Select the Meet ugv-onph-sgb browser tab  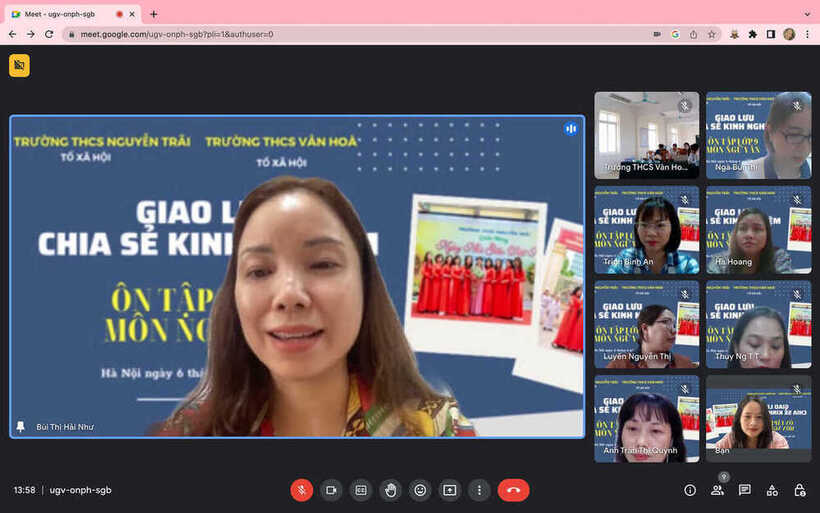point(65,14)
